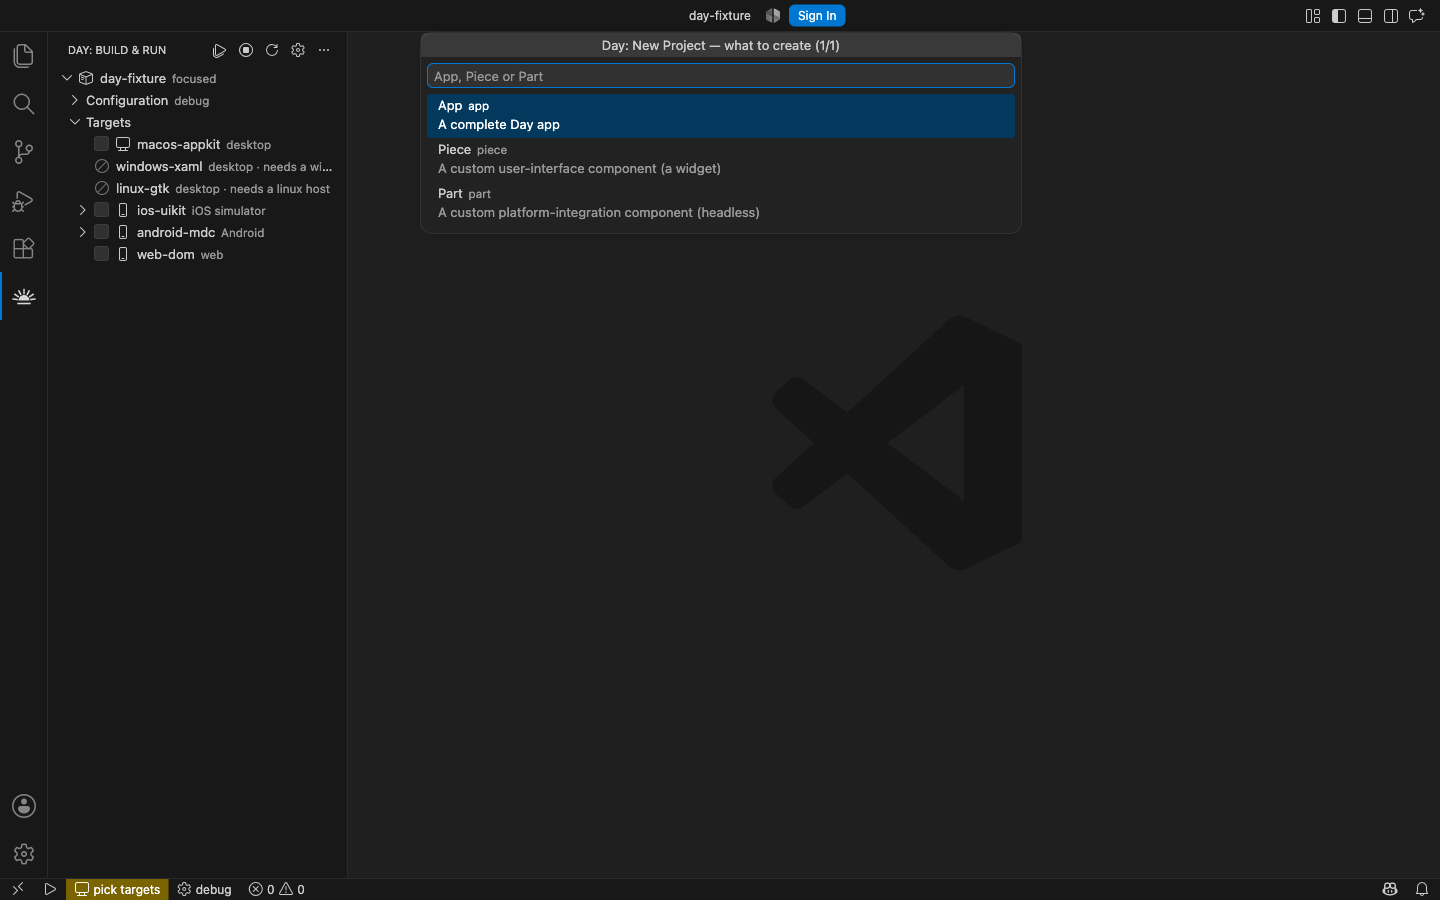Check the ios-uikit target checkbox
This screenshot has width=1440, height=900.
click(102, 210)
